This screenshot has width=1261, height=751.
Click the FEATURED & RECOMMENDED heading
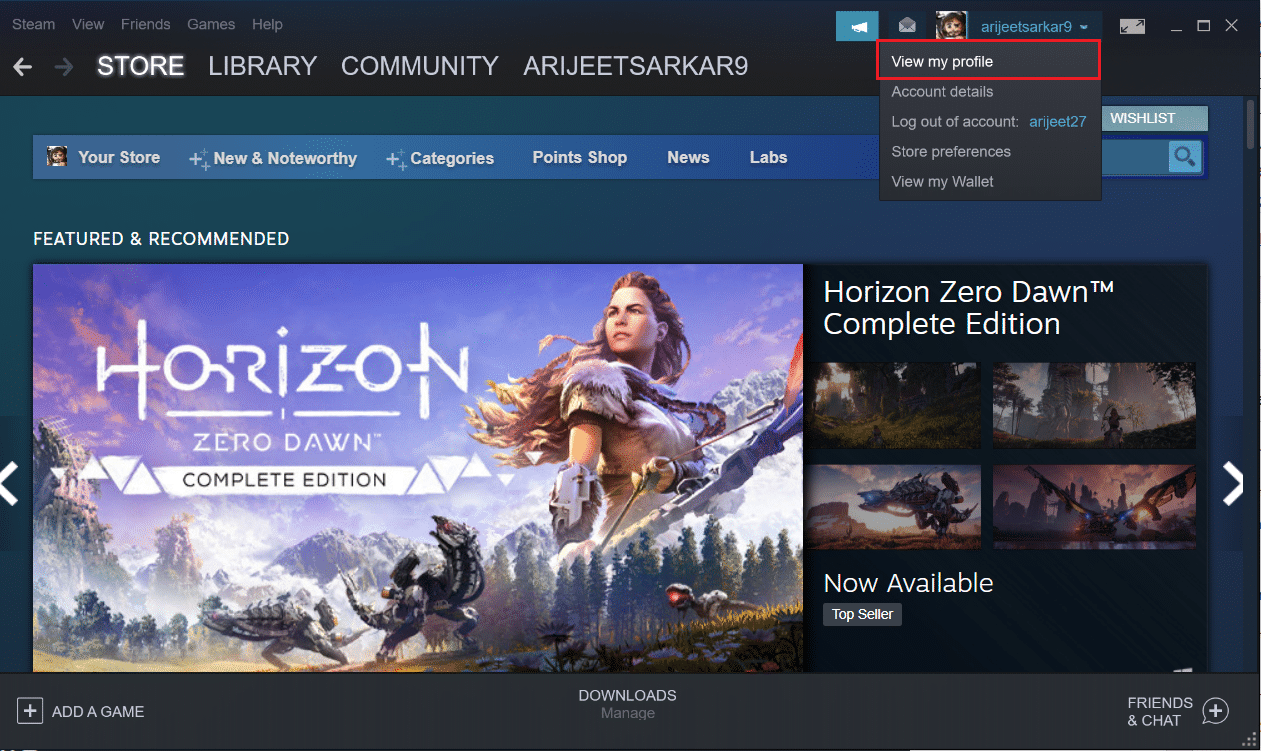click(x=161, y=239)
